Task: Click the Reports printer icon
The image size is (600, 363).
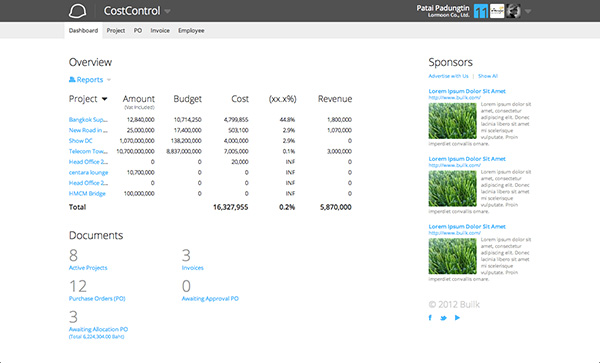Action: 72,80
